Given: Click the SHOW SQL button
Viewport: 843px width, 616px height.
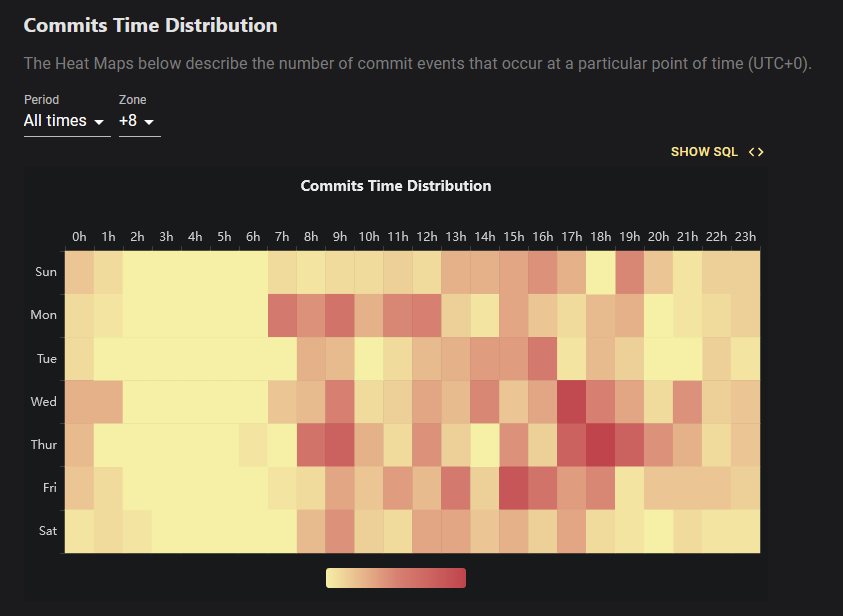Looking at the screenshot, I should [717, 152].
